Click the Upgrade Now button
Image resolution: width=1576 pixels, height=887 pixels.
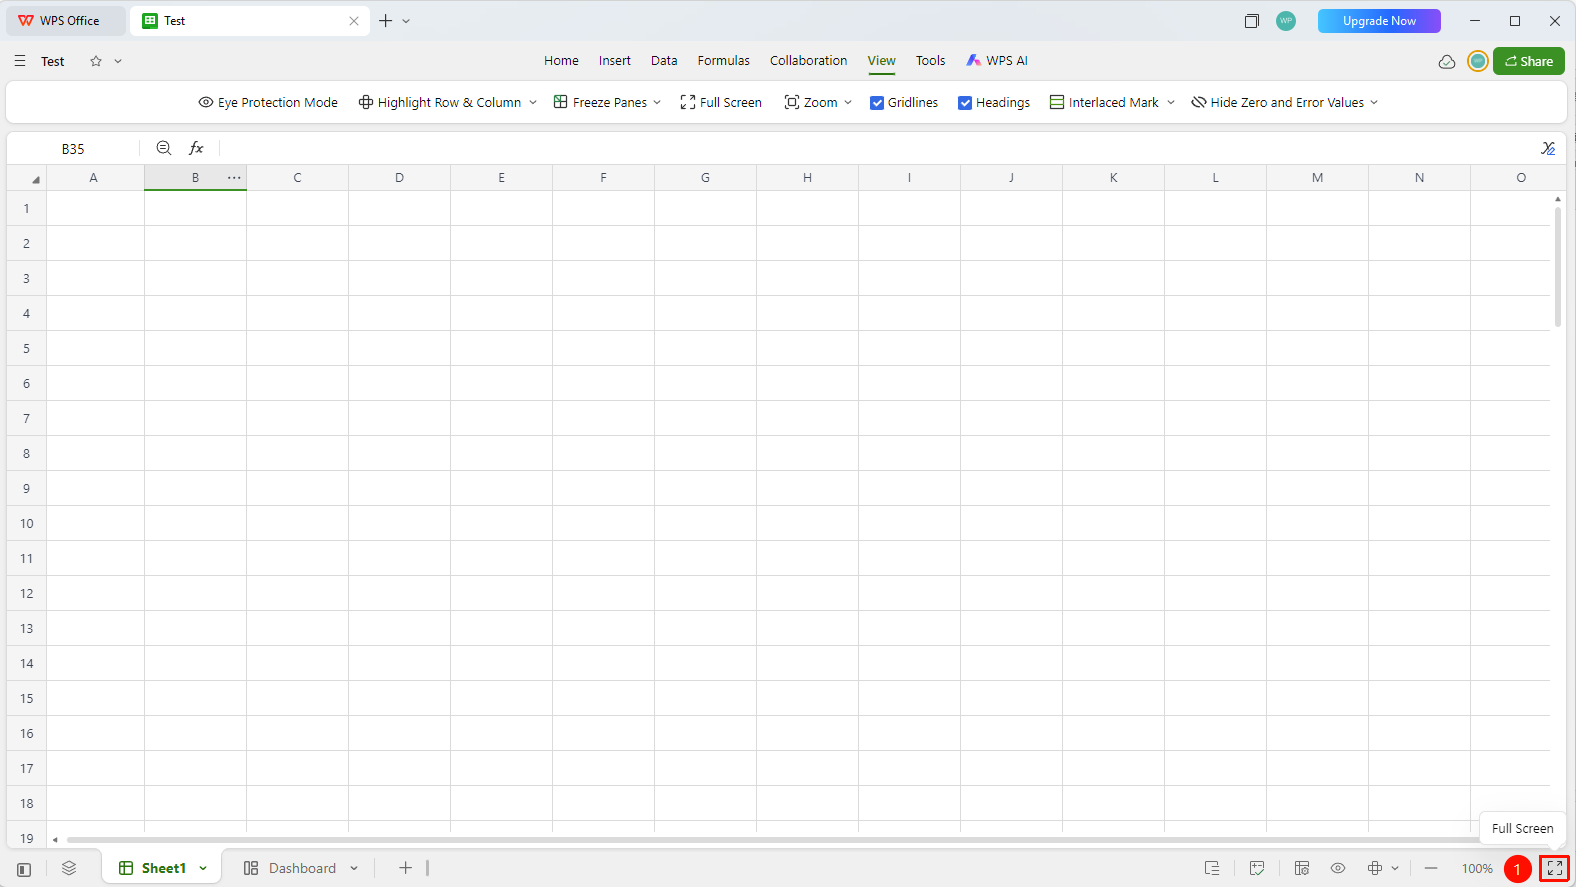click(x=1379, y=21)
